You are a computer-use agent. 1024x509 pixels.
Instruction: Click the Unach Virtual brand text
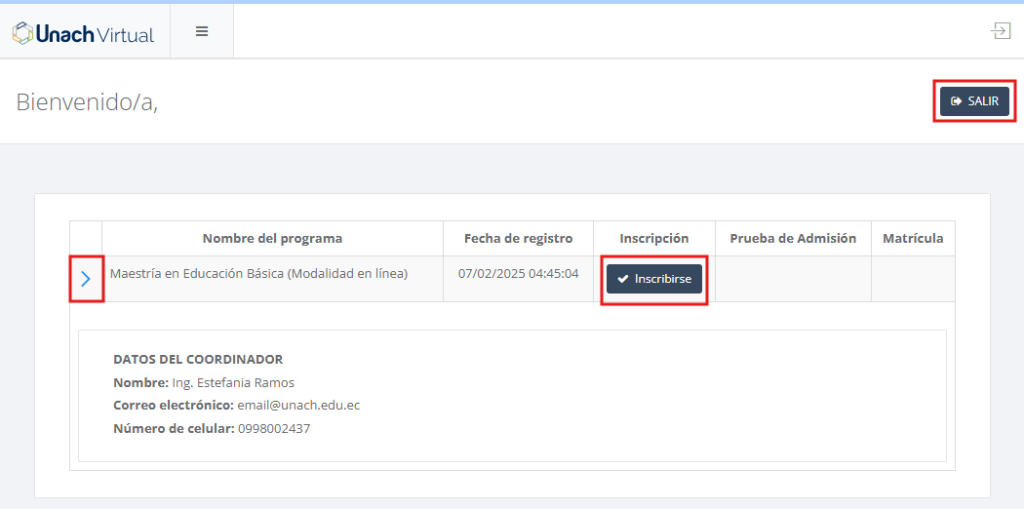click(95, 34)
